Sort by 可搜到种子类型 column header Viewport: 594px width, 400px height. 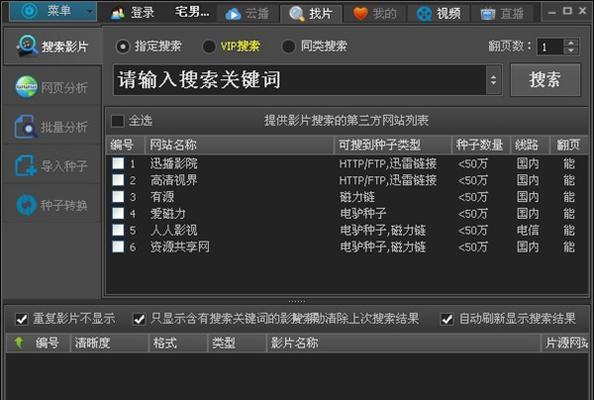click(x=392, y=145)
